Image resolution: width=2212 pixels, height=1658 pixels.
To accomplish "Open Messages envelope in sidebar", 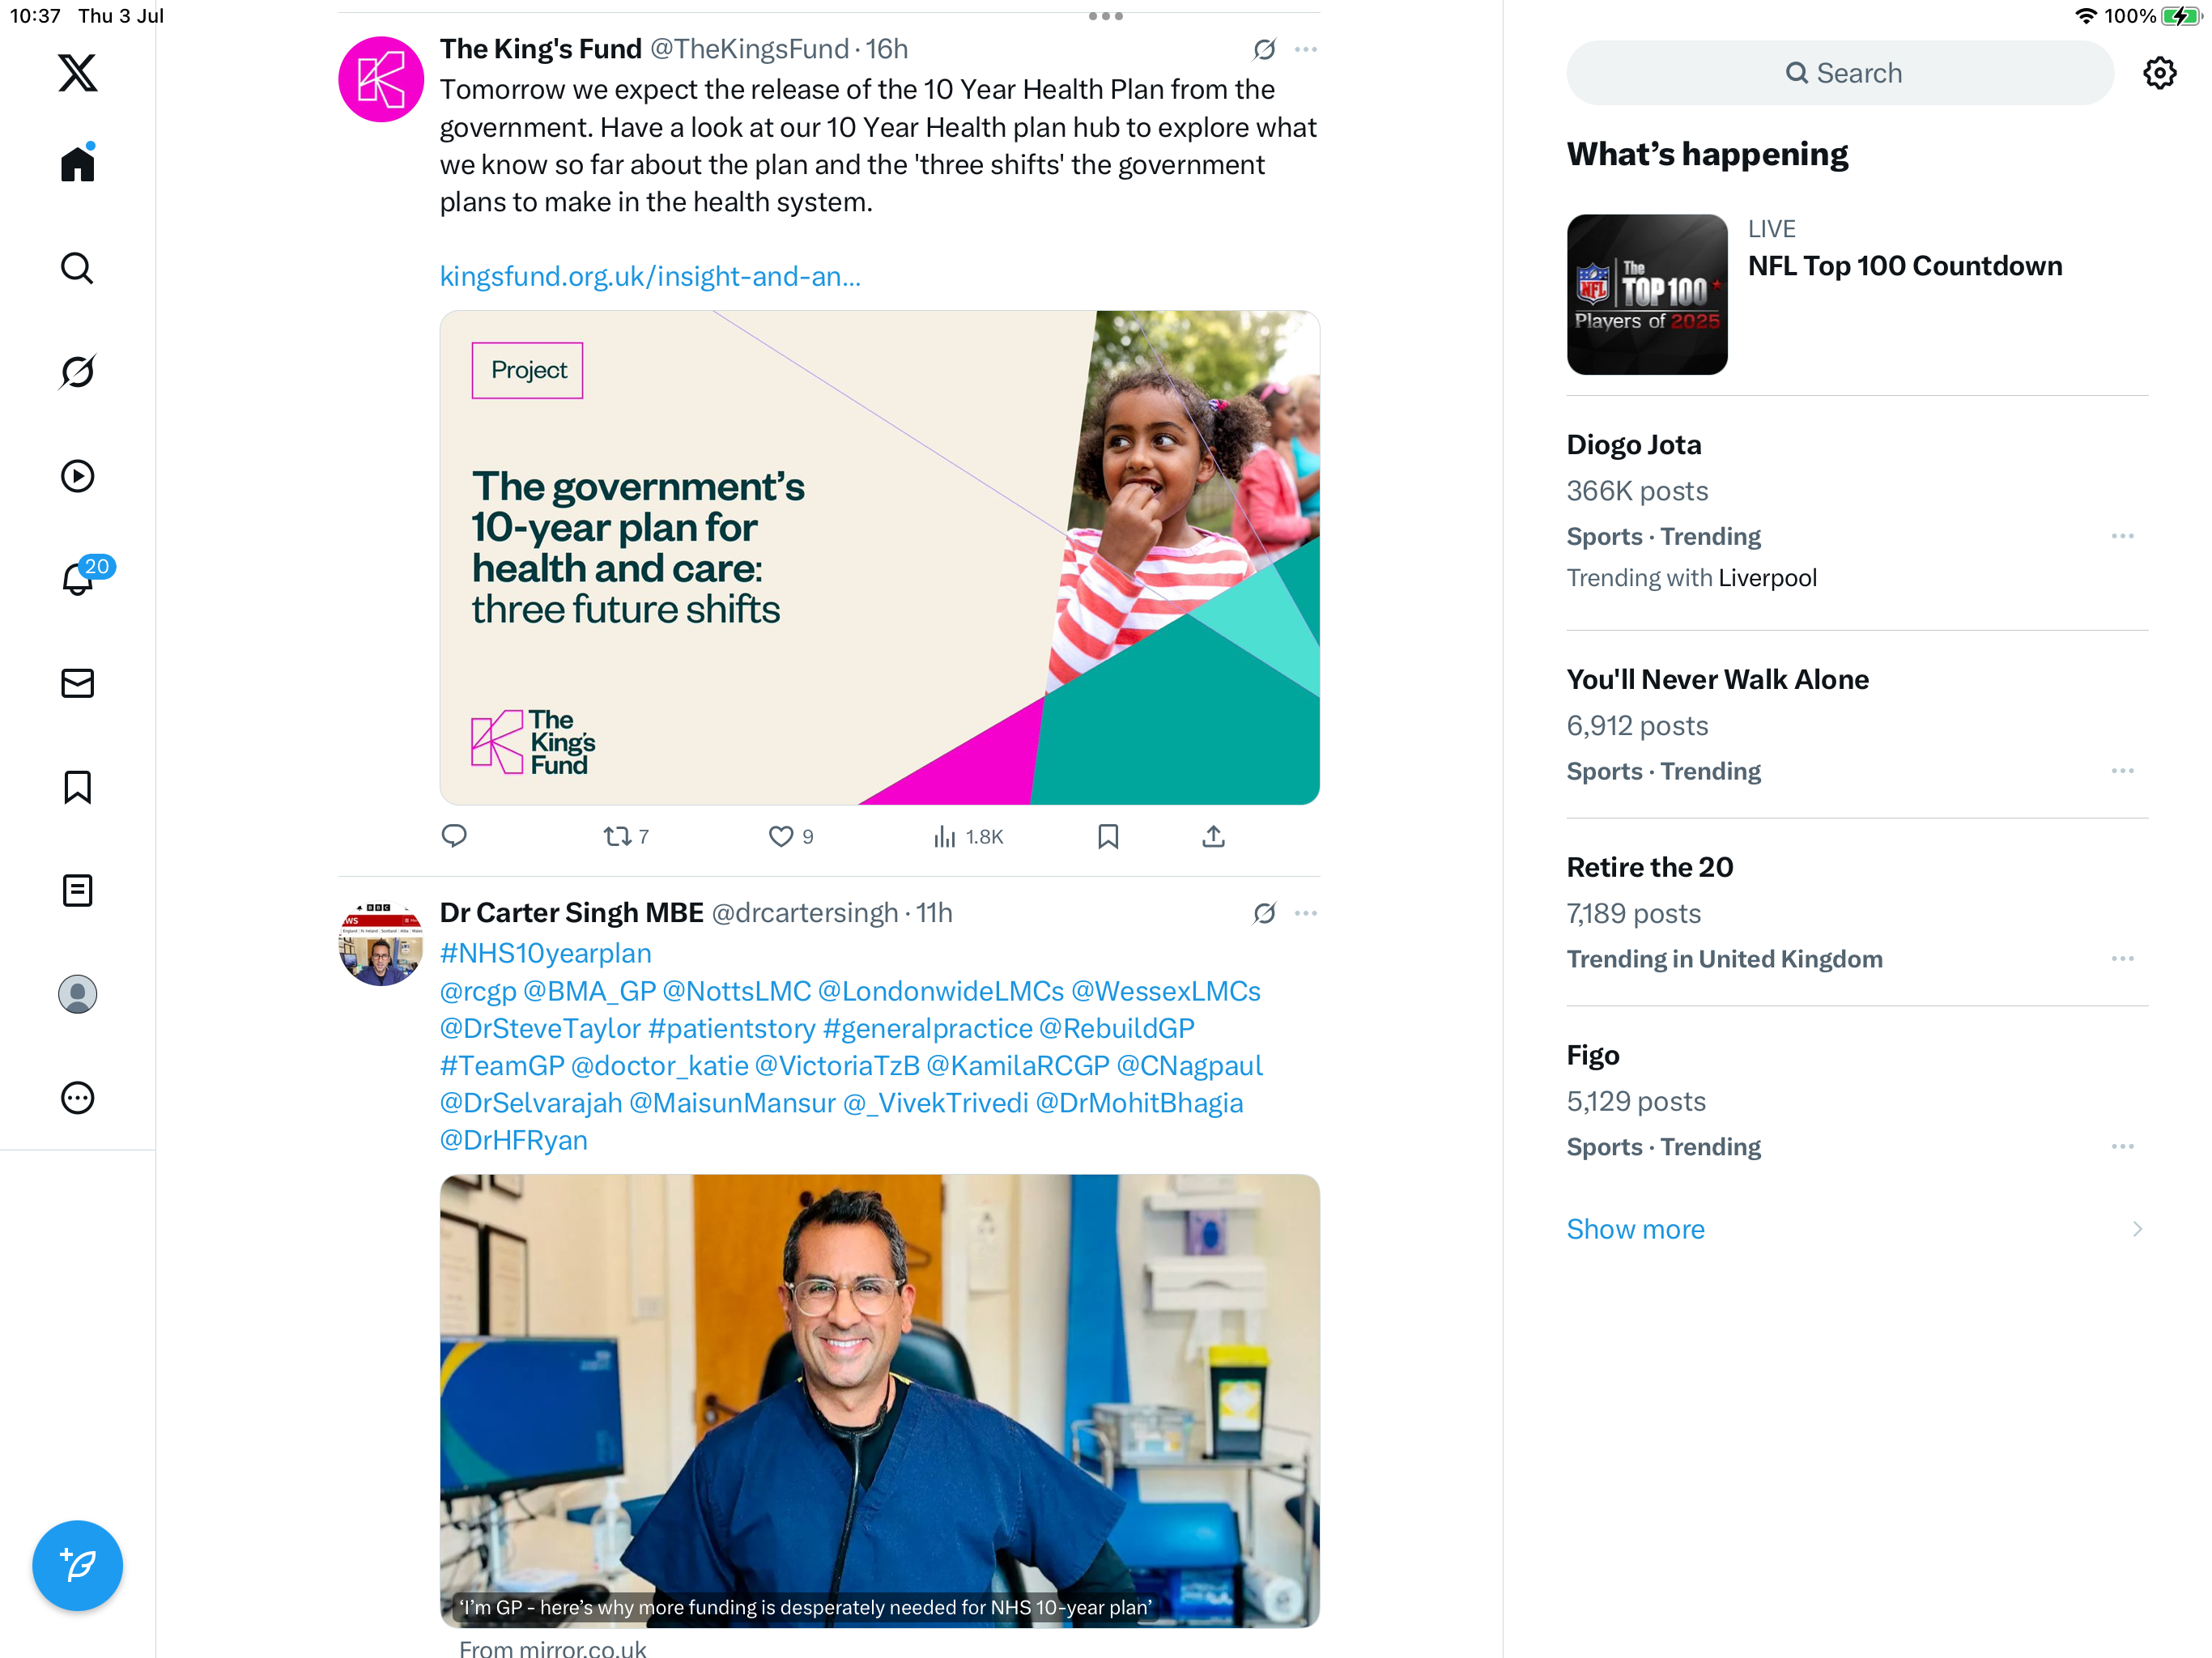I will 77,683.
